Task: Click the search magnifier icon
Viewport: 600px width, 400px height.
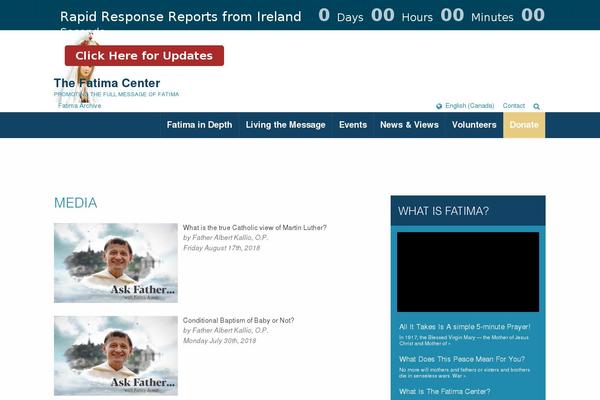Action: 536,106
